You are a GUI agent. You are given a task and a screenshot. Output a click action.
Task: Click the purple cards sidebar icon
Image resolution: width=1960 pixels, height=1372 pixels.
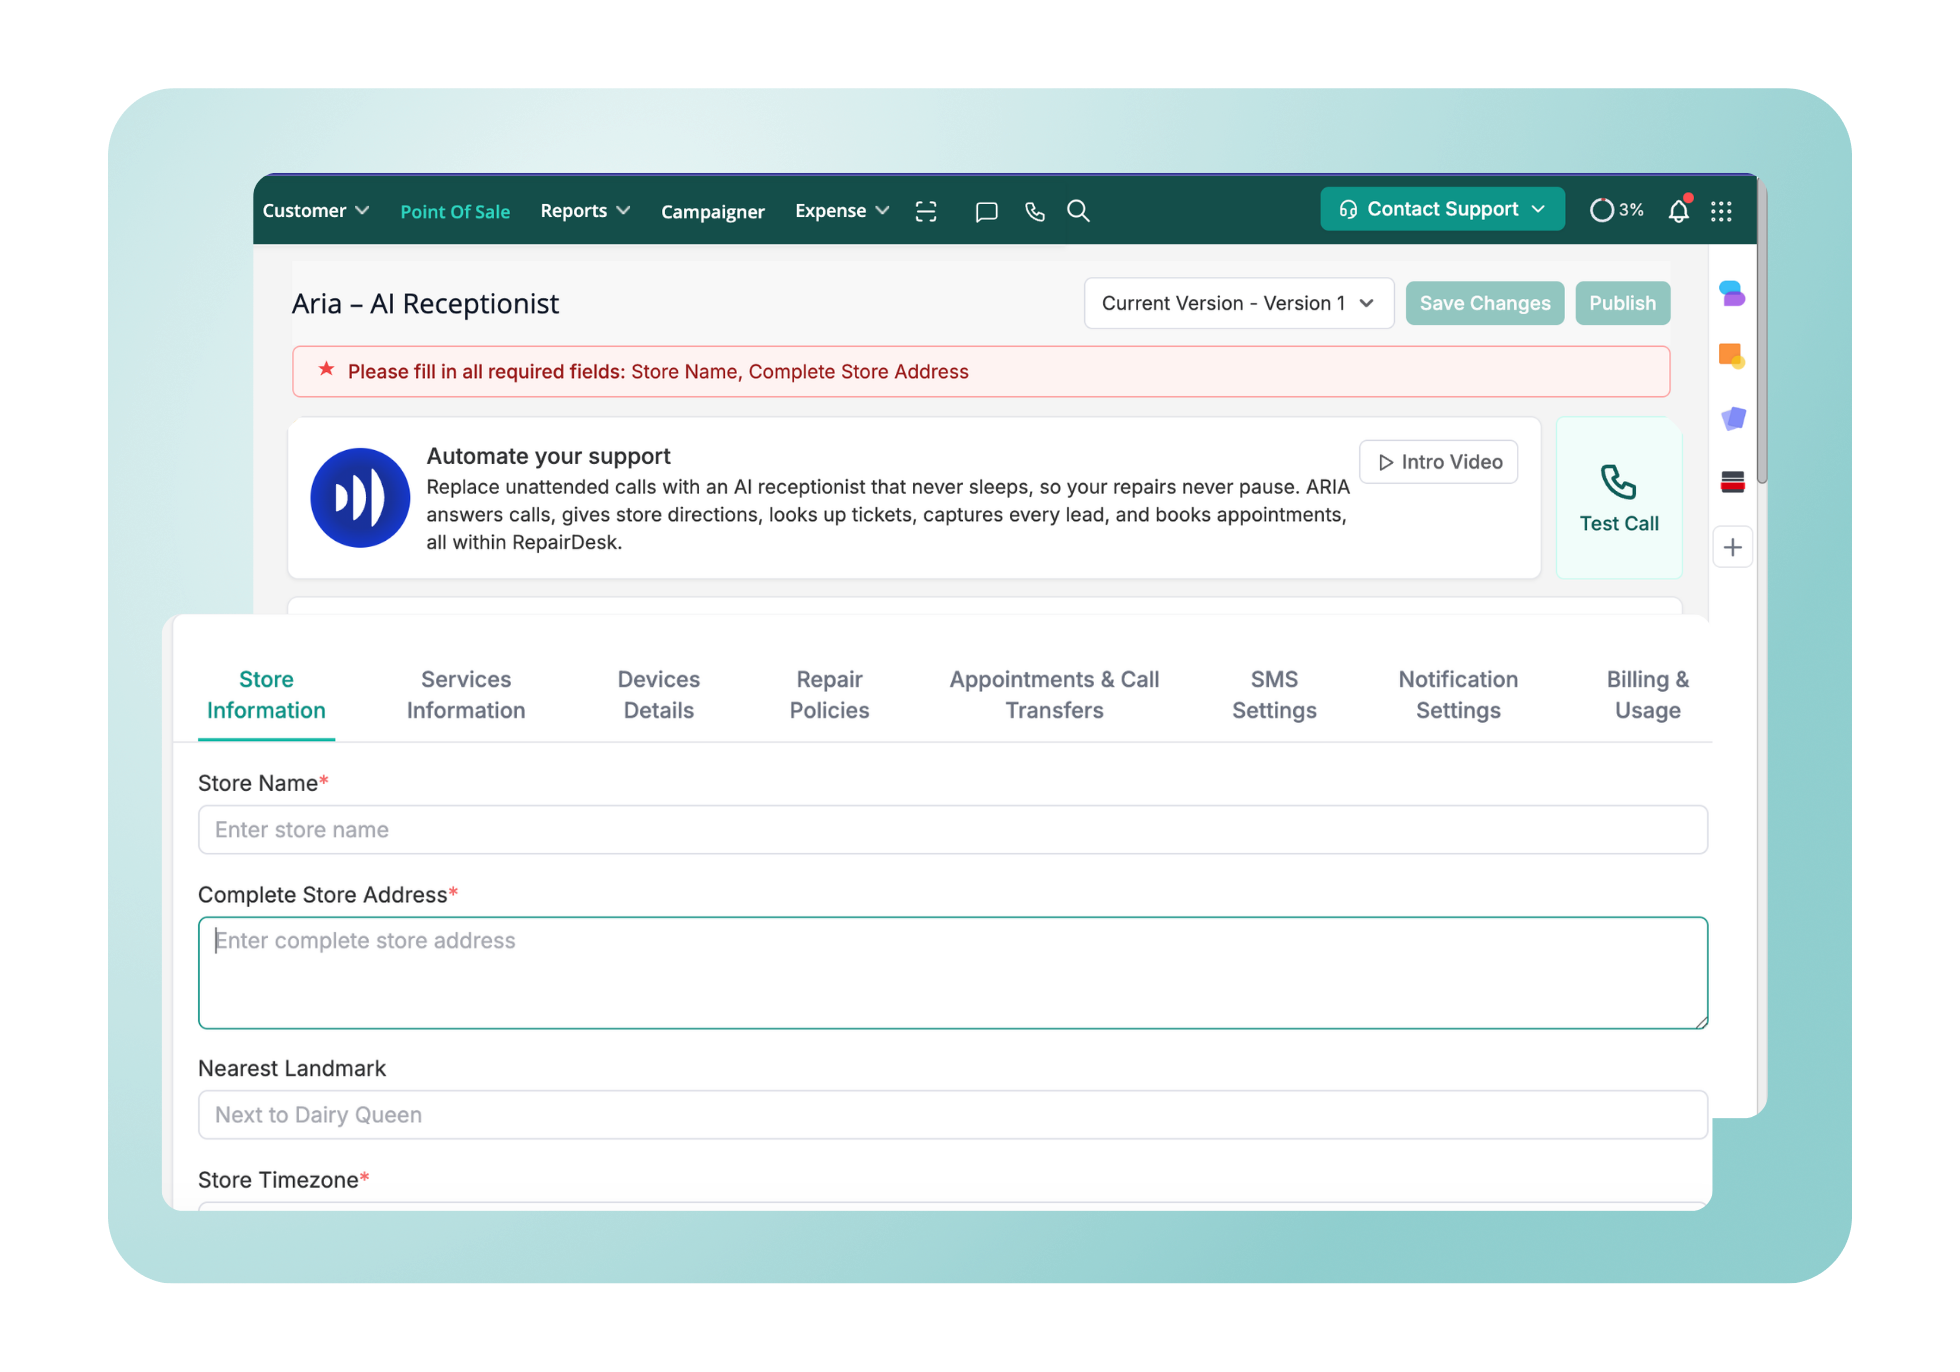tap(1733, 418)
